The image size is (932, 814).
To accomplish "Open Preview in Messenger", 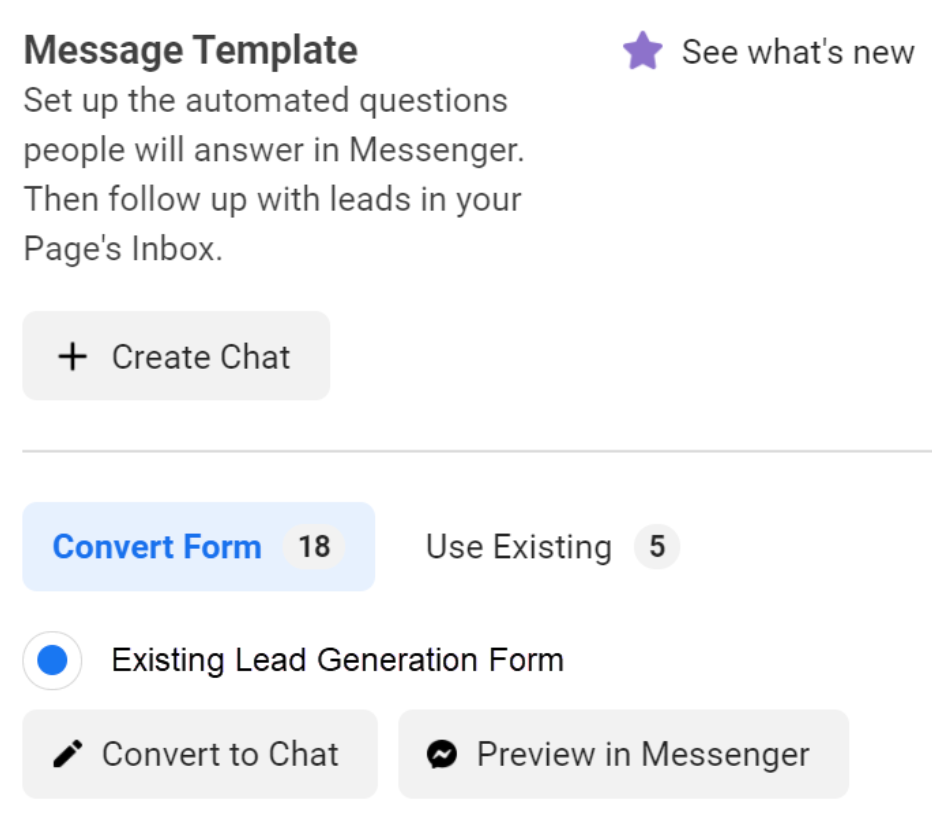I will 624,754.
